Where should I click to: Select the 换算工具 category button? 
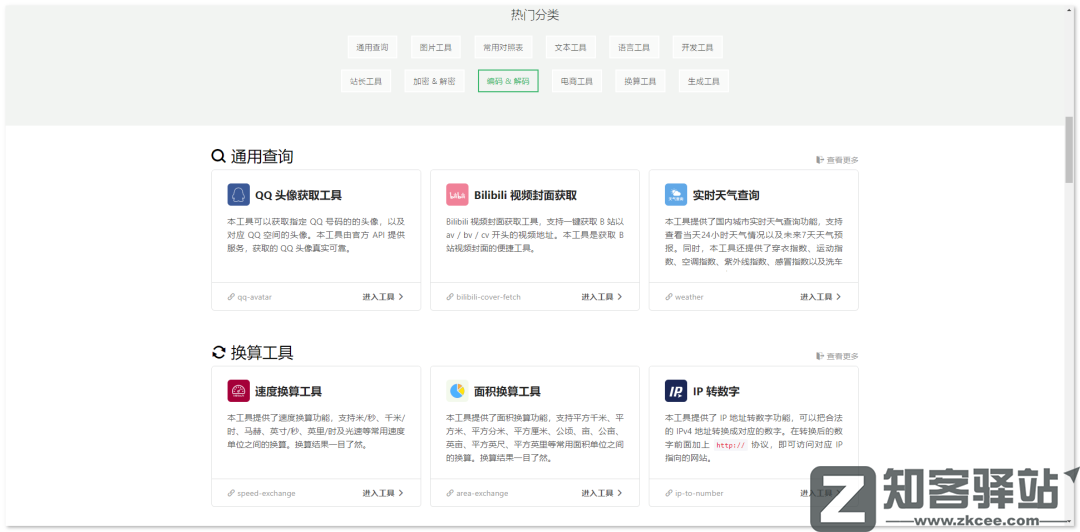click(x=640, y=81)
